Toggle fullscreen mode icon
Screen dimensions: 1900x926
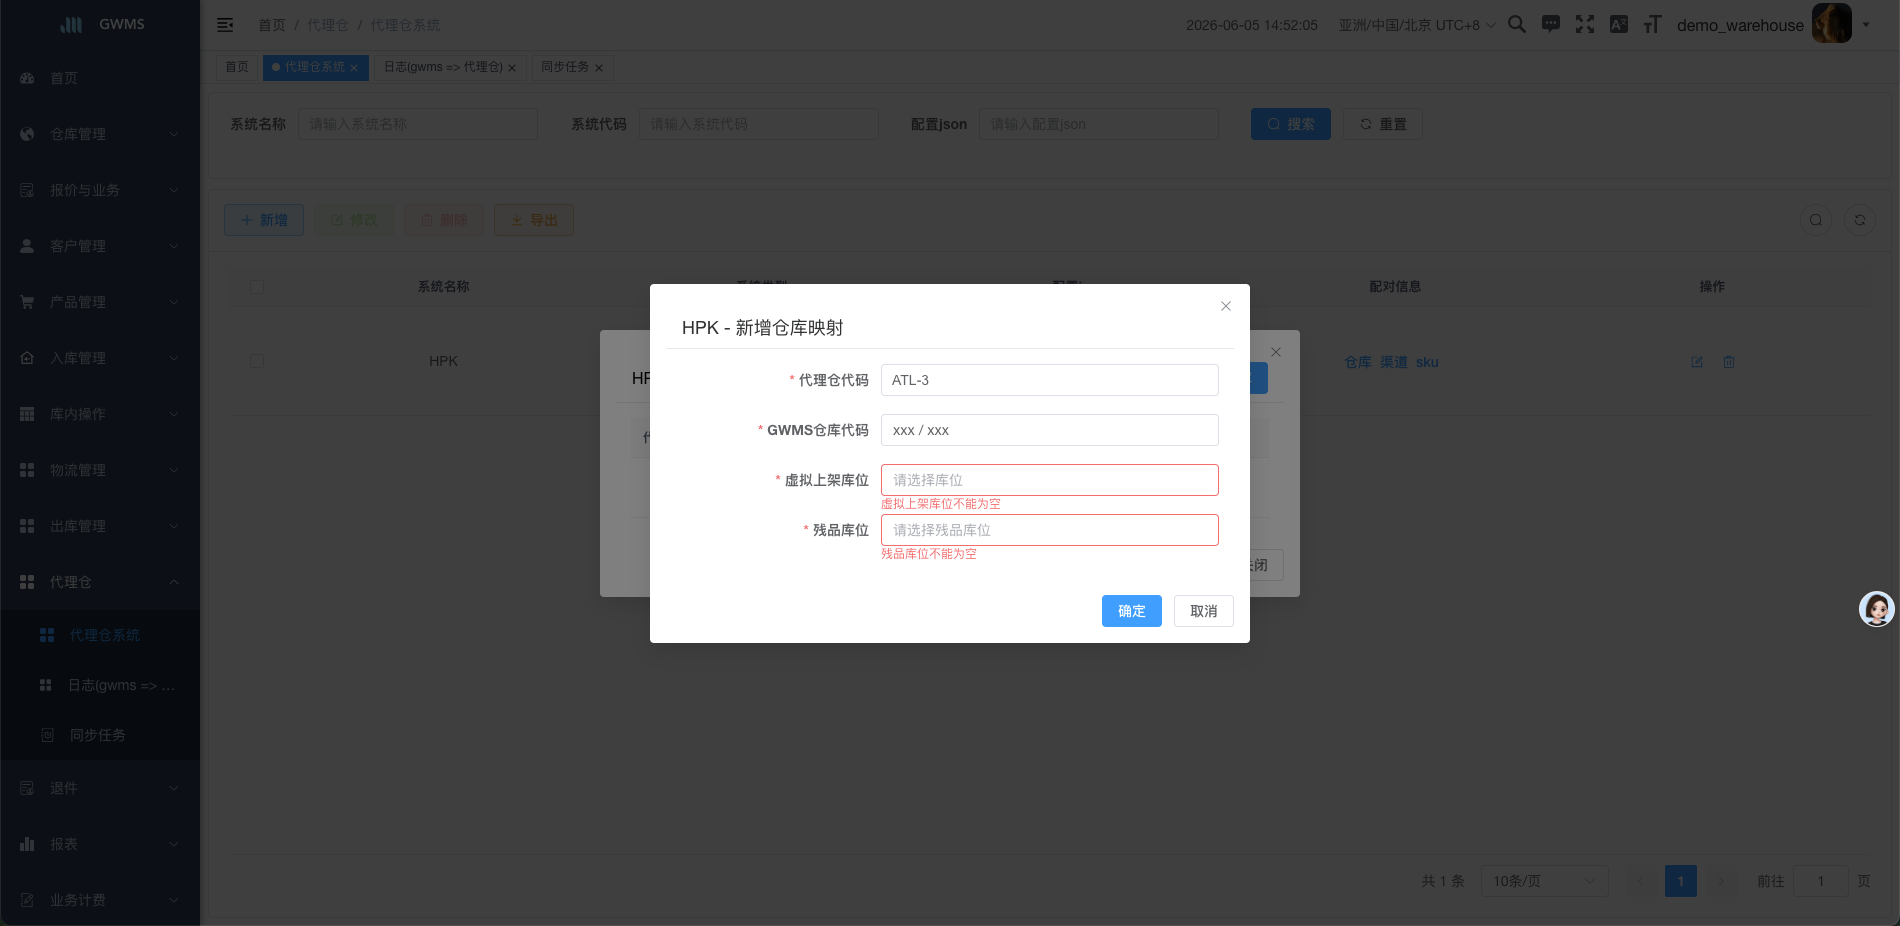coord(1585,24)
